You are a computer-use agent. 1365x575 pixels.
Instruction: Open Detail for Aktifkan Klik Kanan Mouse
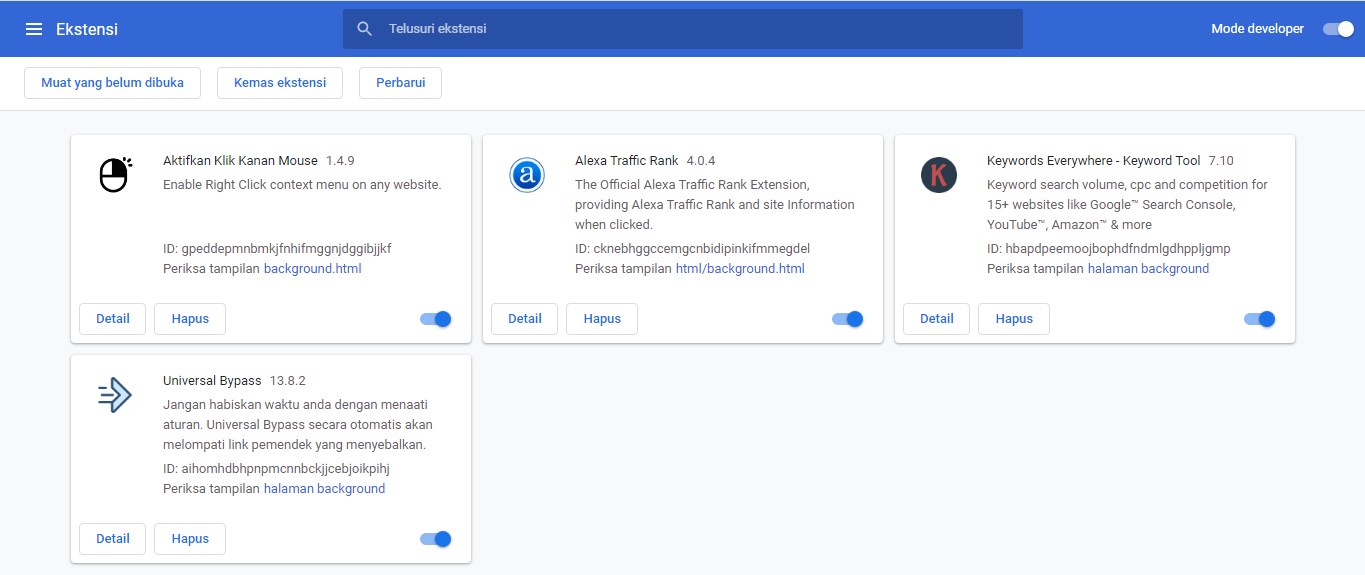coord(113,319)
